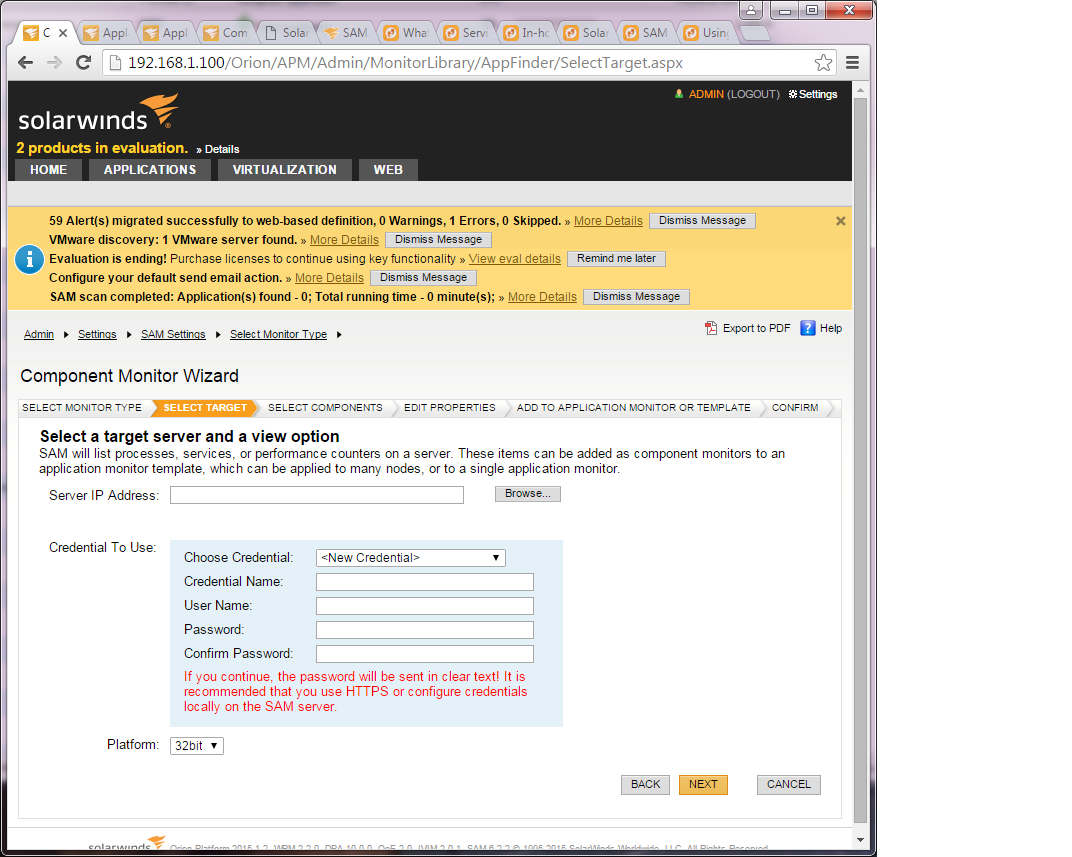This screenshot has width=1072, height=857.
Task: Go back with browser back arrow
Action: [x=25, y=63]
